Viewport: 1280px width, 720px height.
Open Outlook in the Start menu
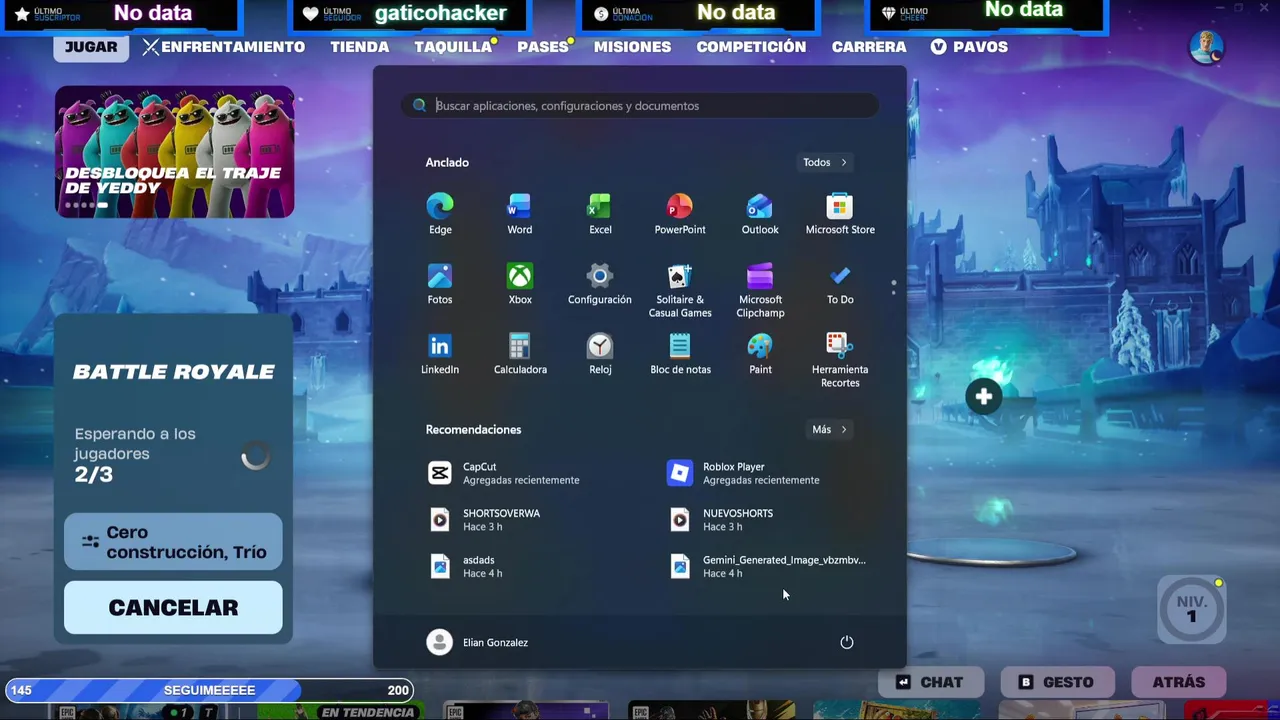pyautogui.click(x=760, y=215)
